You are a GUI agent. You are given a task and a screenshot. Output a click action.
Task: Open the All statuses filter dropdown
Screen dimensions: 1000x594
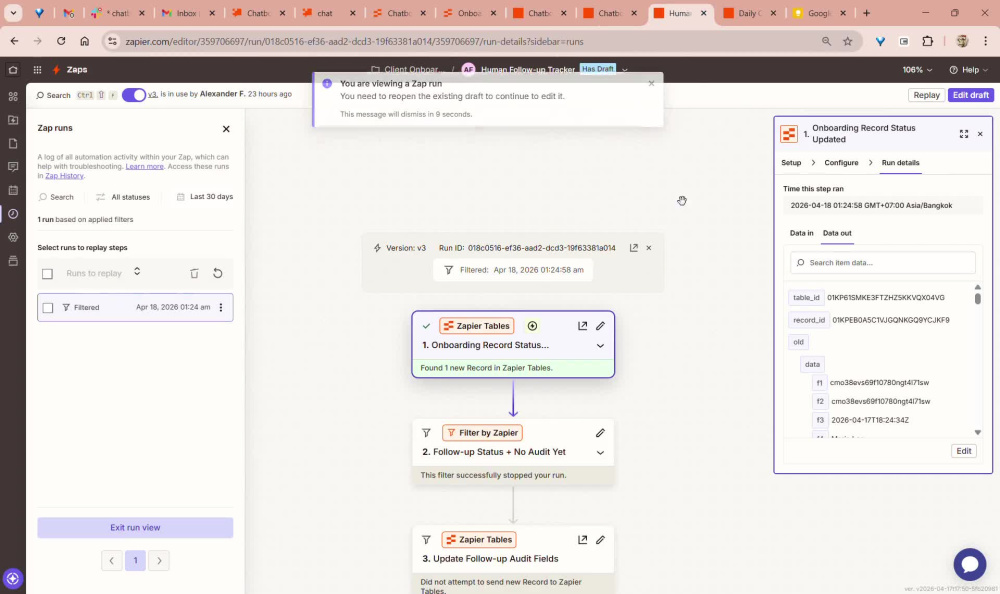tap(123, 197)
